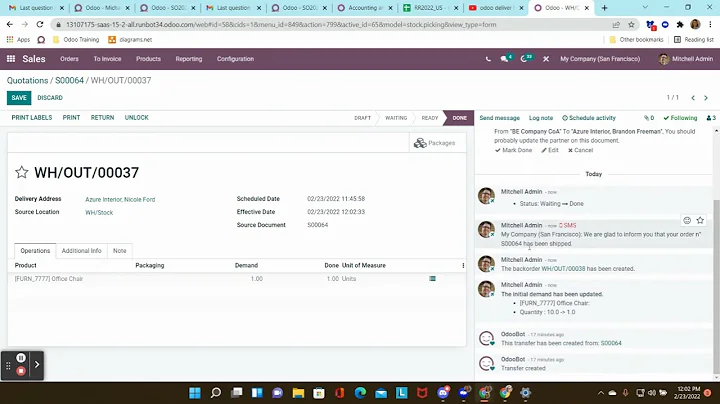Toggle the Following status
The width and height of the screenshot is (720, 404).
pos(680,118)
